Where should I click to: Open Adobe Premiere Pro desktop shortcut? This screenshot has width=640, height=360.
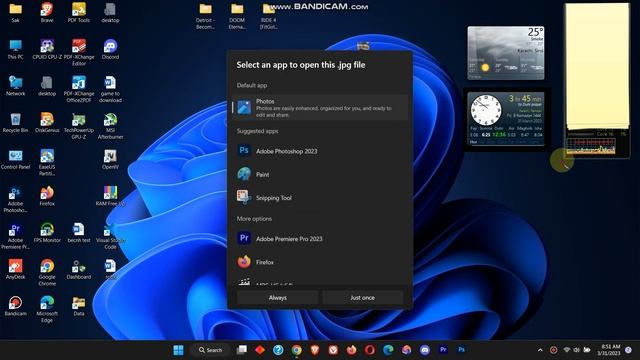pyautogui.click(x=16, y=236)
